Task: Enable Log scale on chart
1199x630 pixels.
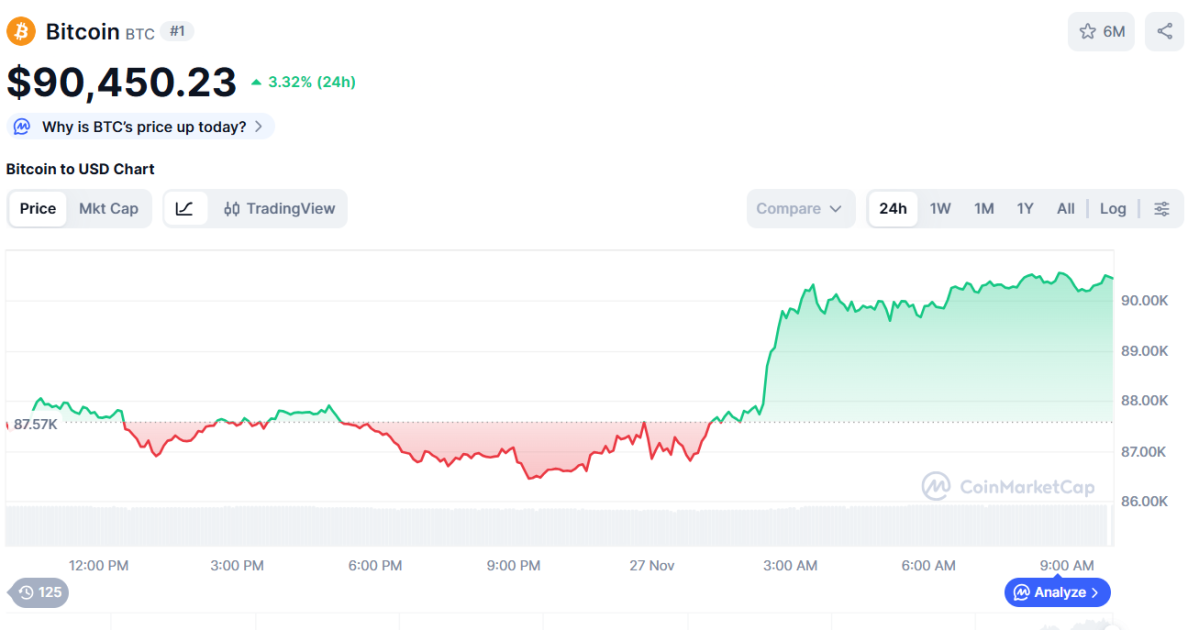Action: click(1112, 208)
